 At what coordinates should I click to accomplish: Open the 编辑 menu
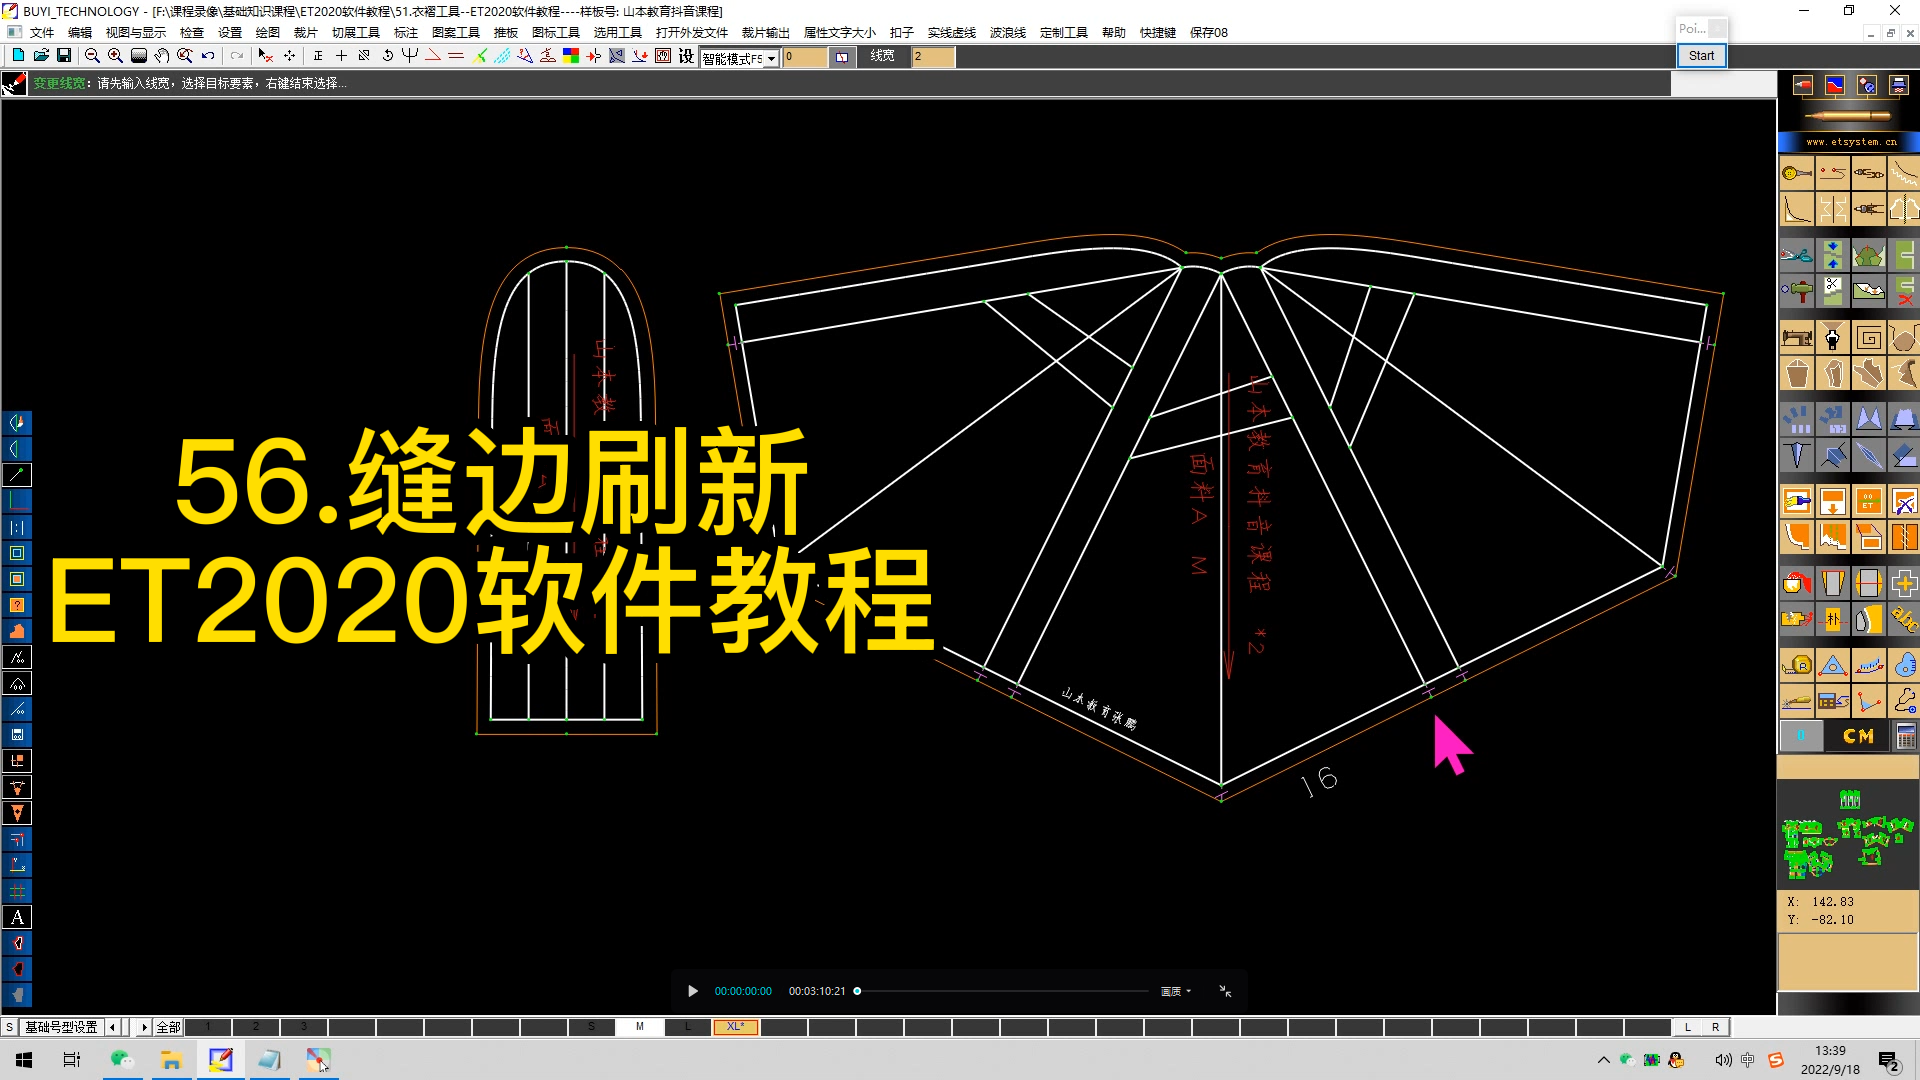pyautogui.click(x=80, y=33)
